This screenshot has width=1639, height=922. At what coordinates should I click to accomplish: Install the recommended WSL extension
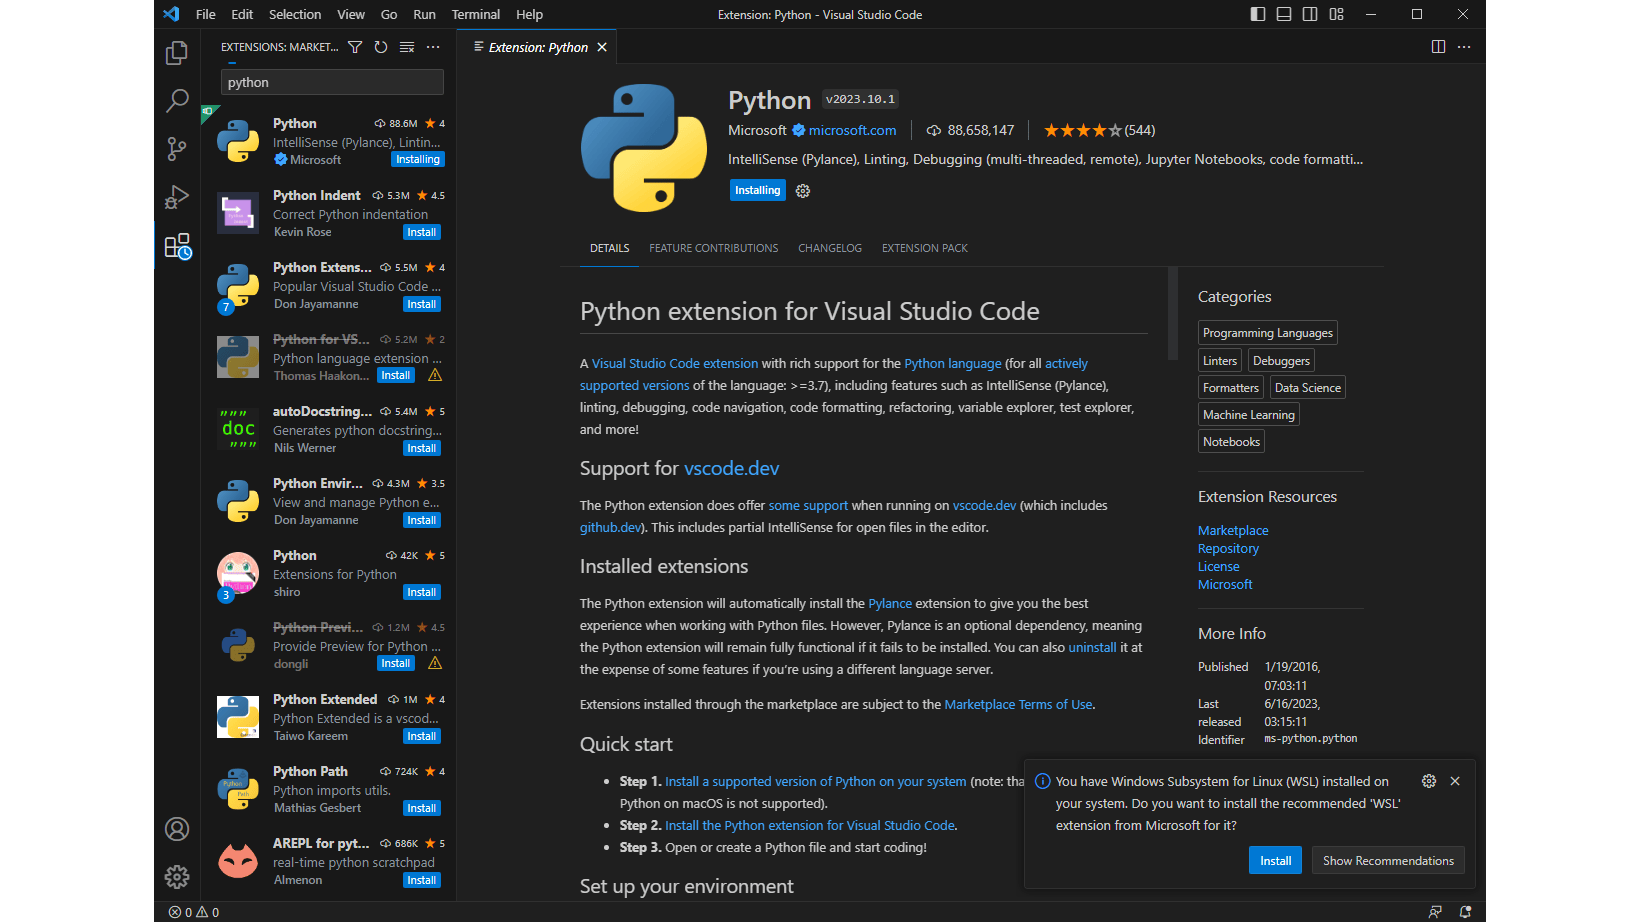[1275, 860]
